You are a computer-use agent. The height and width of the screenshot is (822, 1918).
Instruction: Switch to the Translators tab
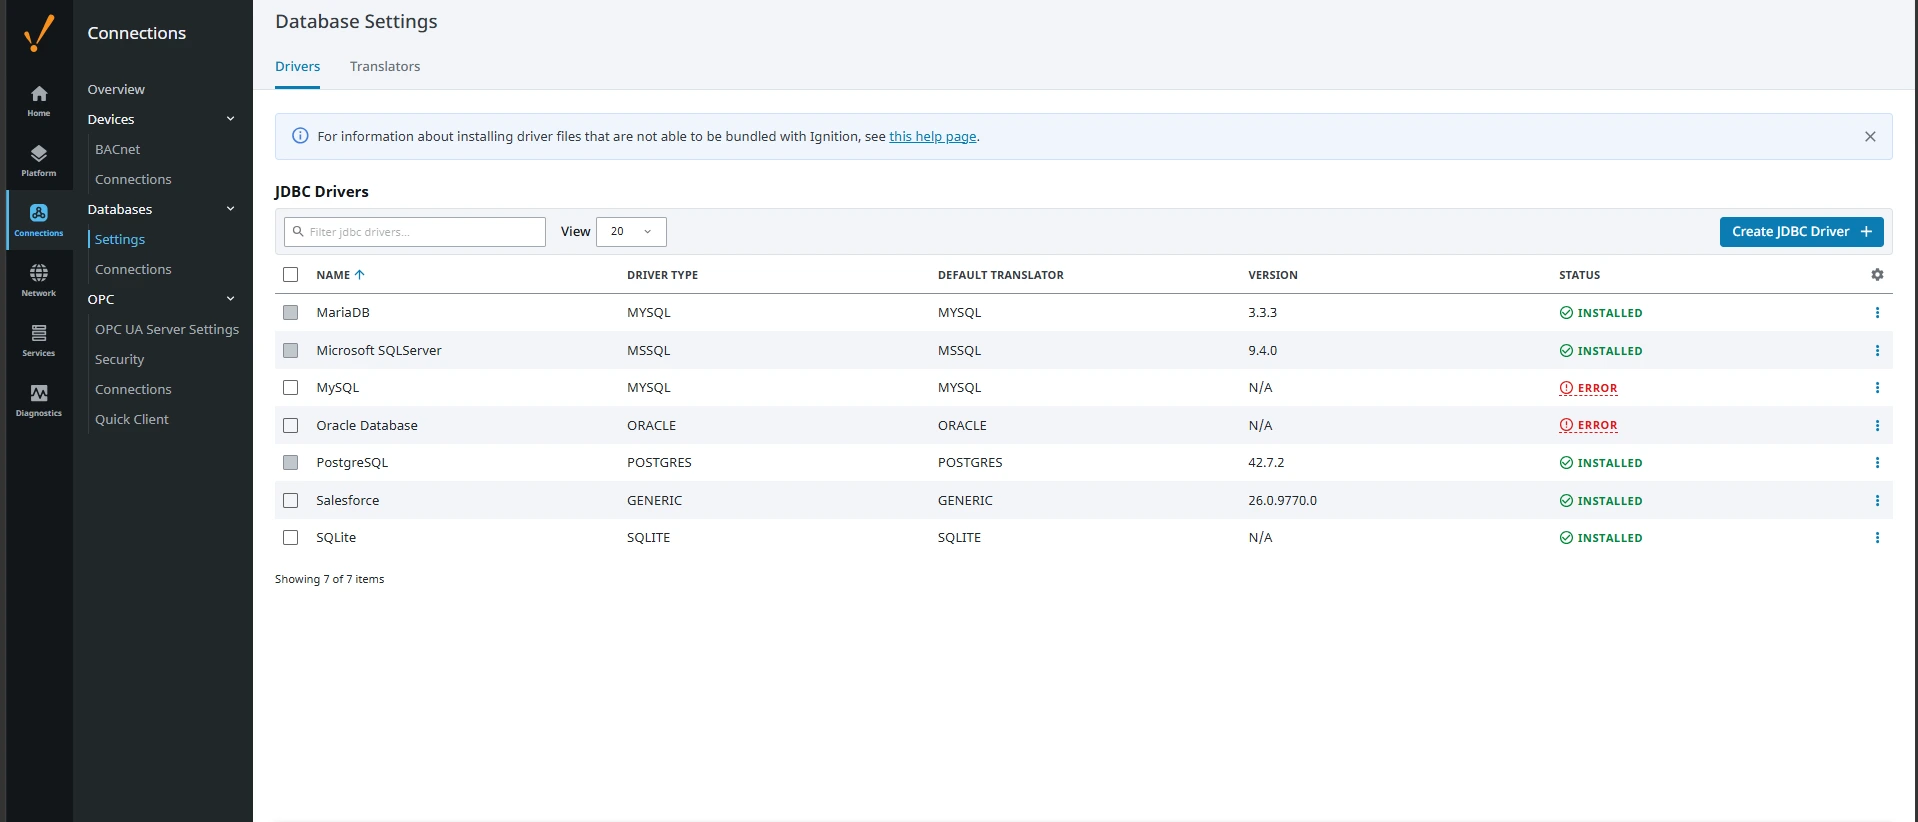coord(385,67)
